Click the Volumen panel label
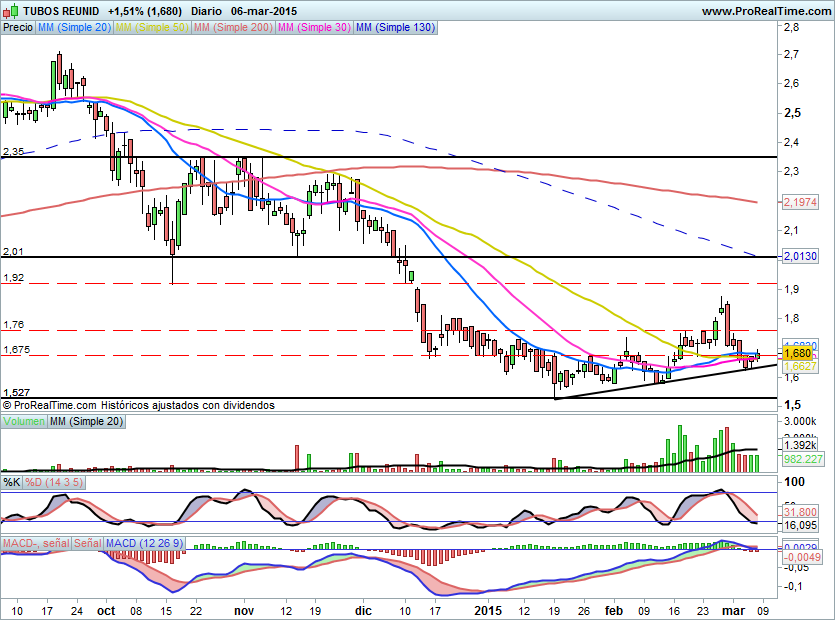 (x=24, y=423)
